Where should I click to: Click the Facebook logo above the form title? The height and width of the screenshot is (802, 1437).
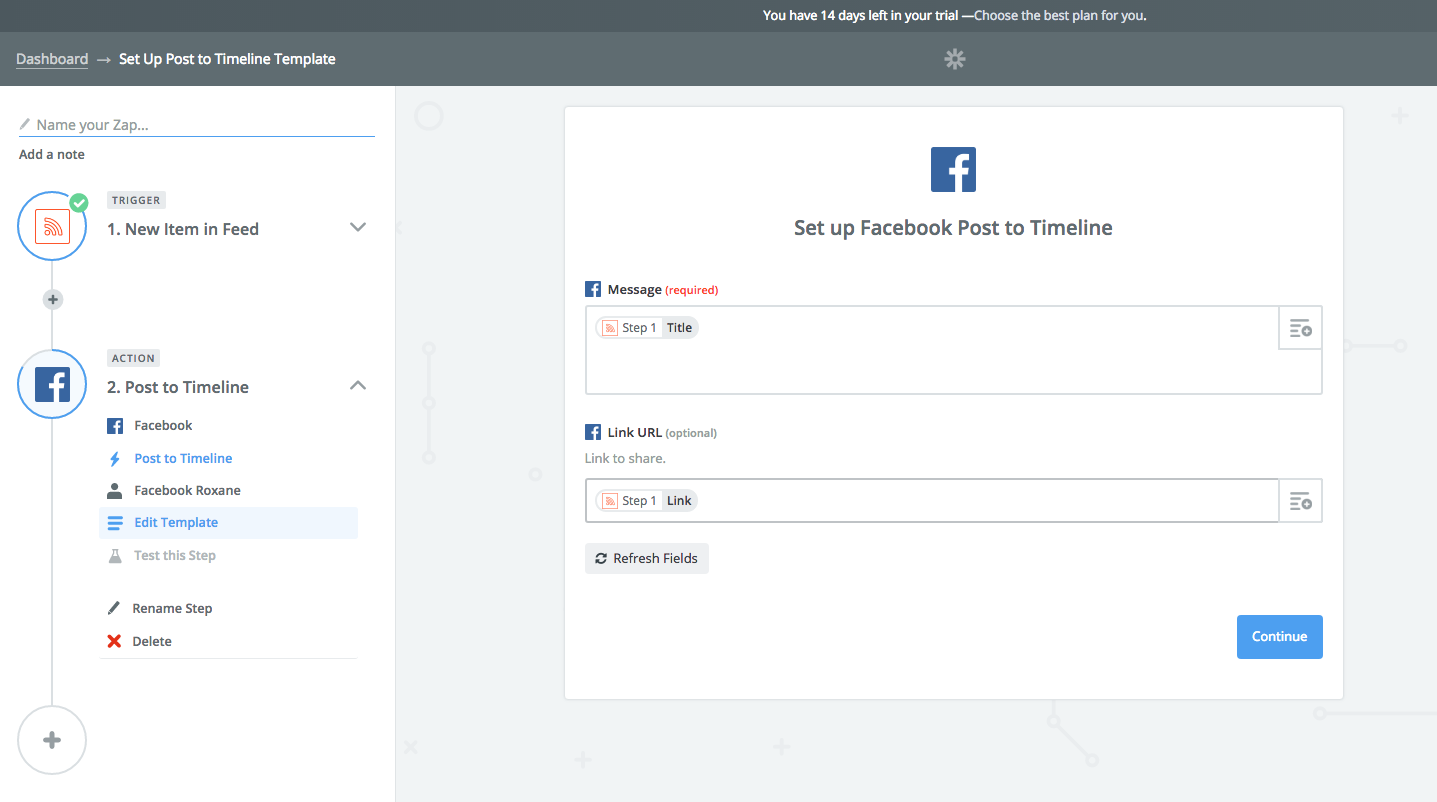tap(953, 170)
